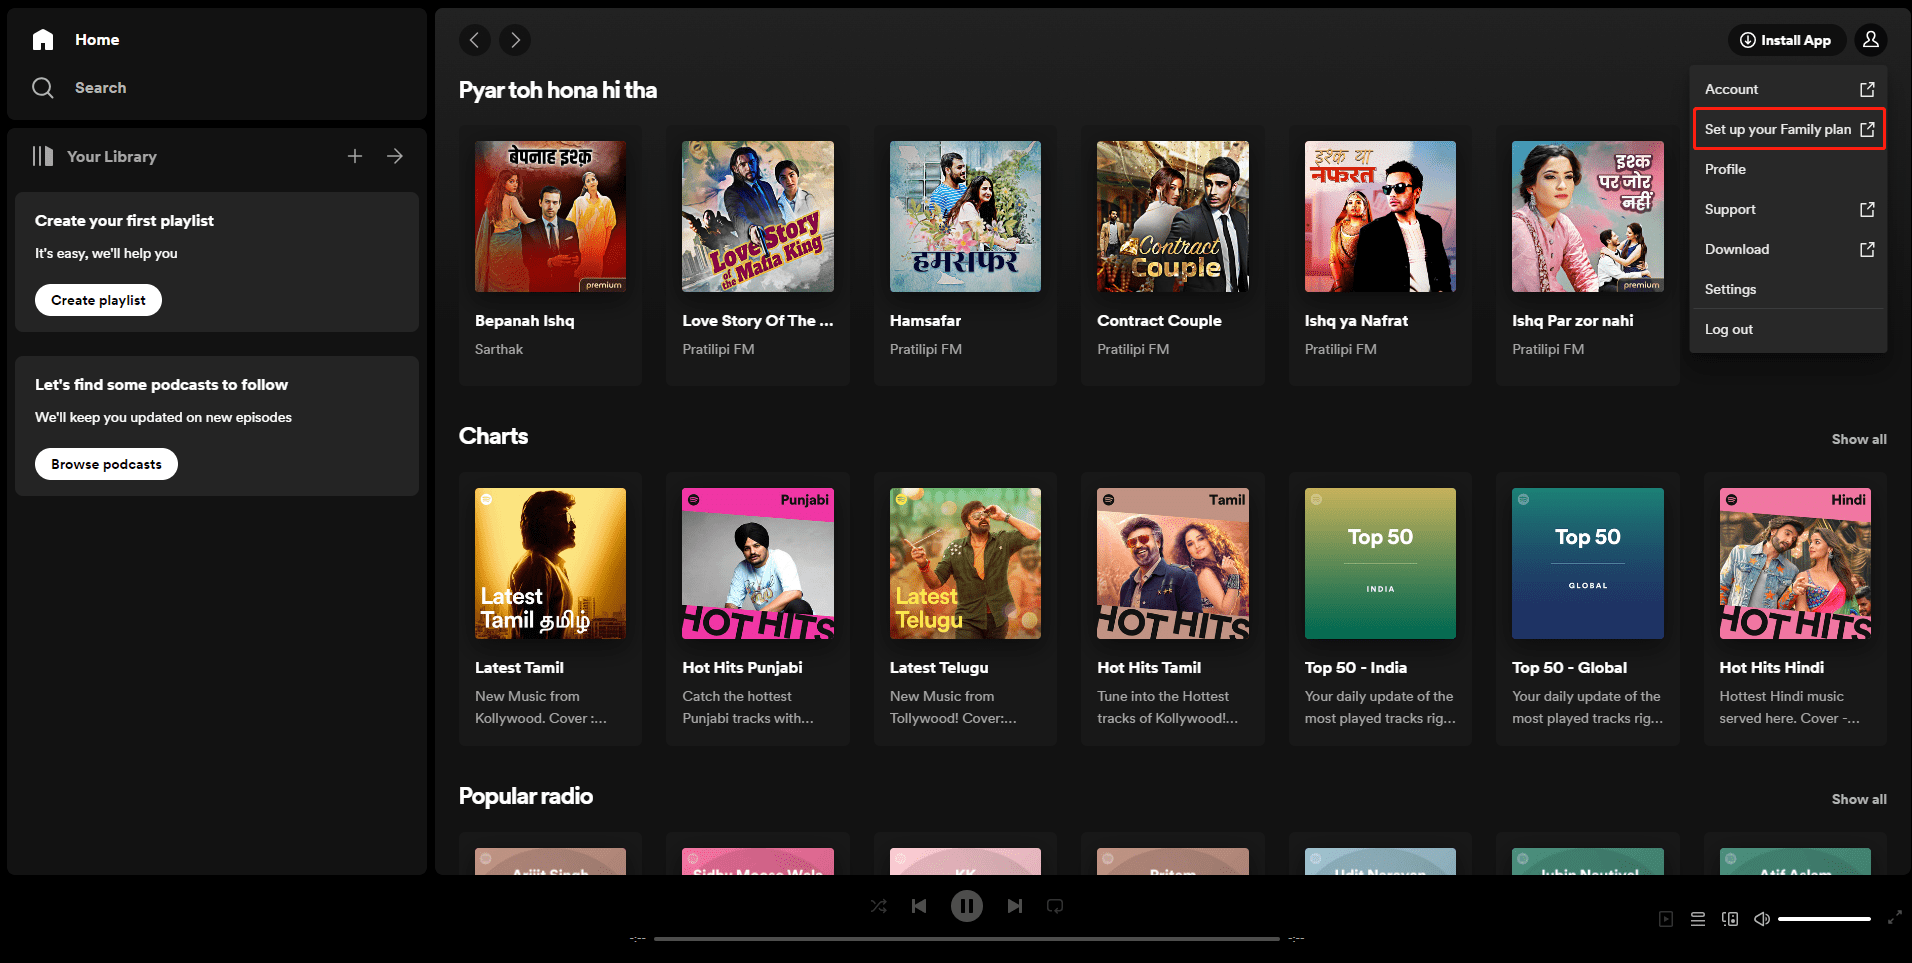Image resolution: width=1912 pixels, height=963 pixels.
Task: Open Hot Hits Punjabi chart cover
Action: point(758,563)
